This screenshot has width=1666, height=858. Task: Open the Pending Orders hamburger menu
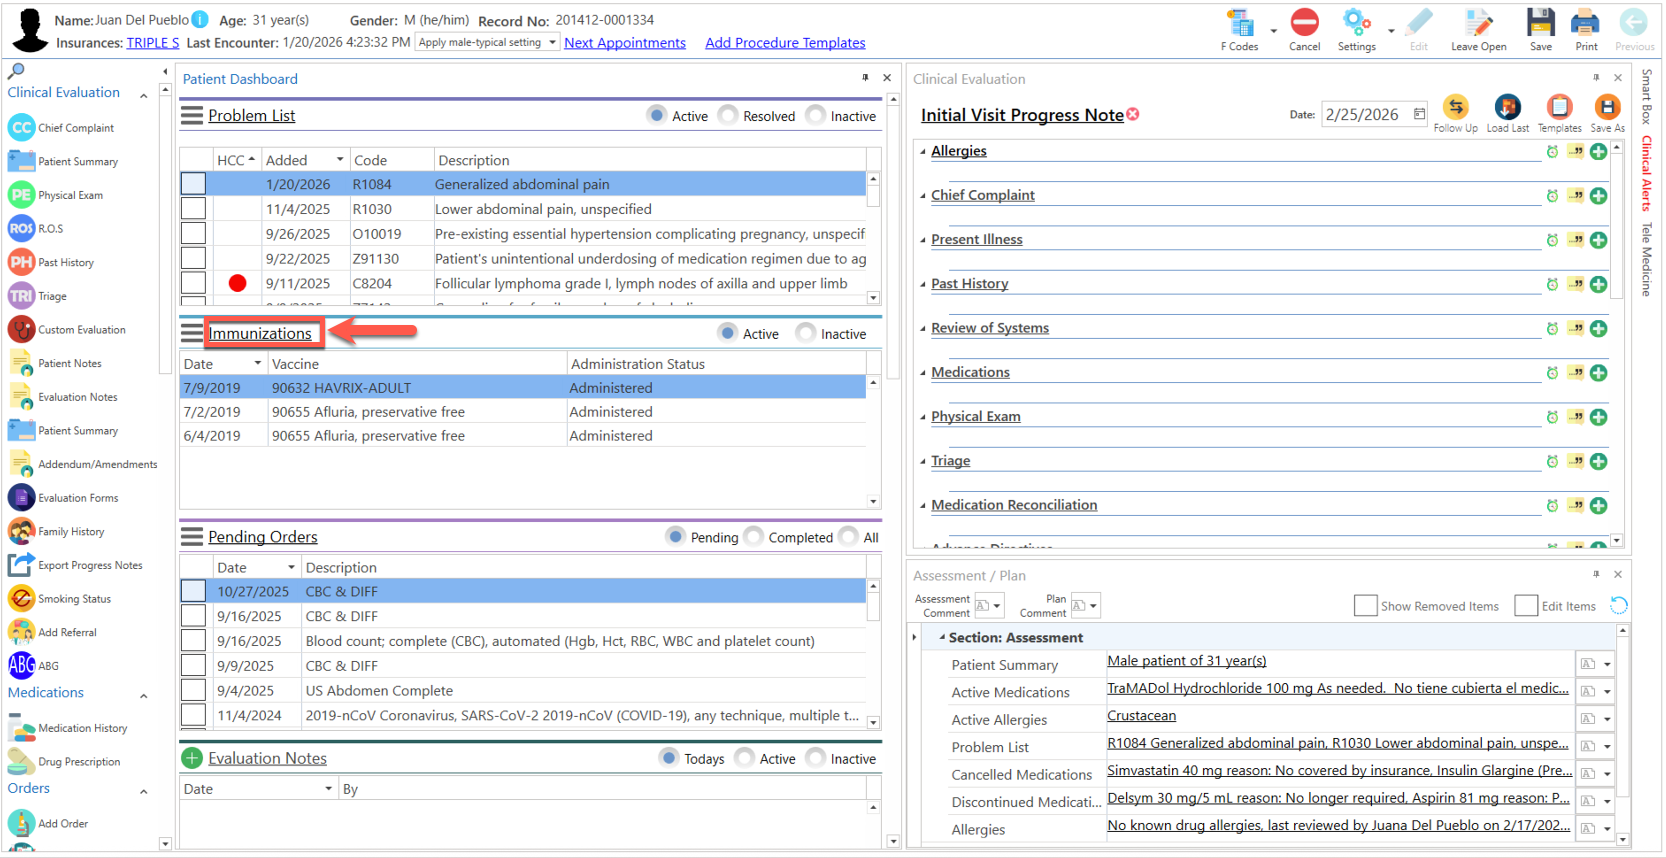pyautogui.click(x=192, y=536)
